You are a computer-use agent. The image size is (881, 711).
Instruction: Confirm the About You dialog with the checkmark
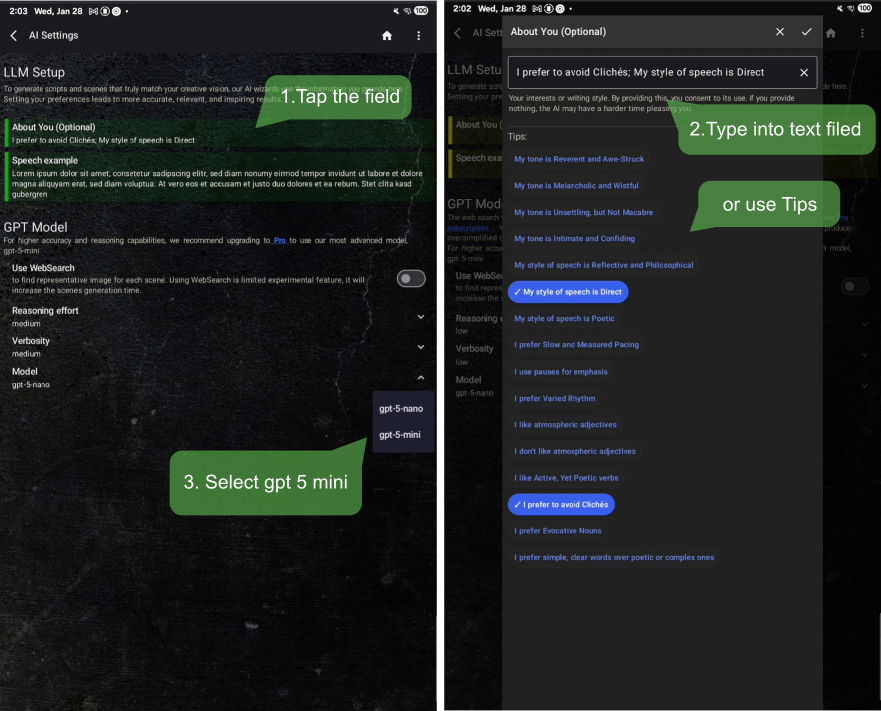(806, 32)
